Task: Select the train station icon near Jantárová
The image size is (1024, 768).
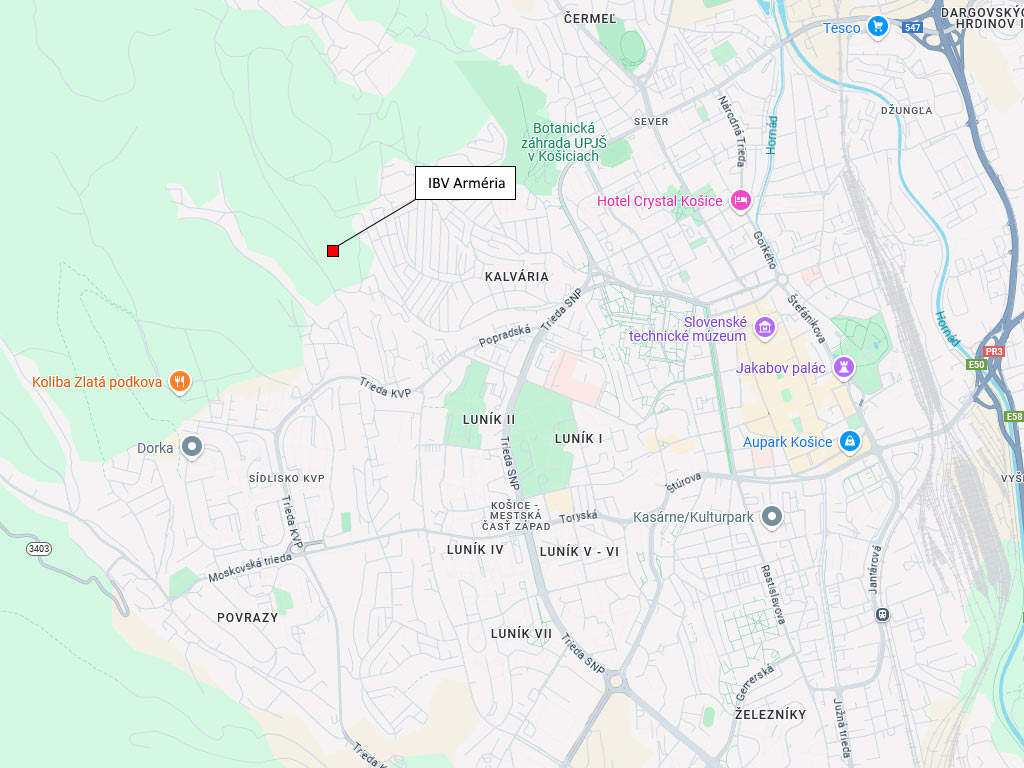Action: click(882, 615)
